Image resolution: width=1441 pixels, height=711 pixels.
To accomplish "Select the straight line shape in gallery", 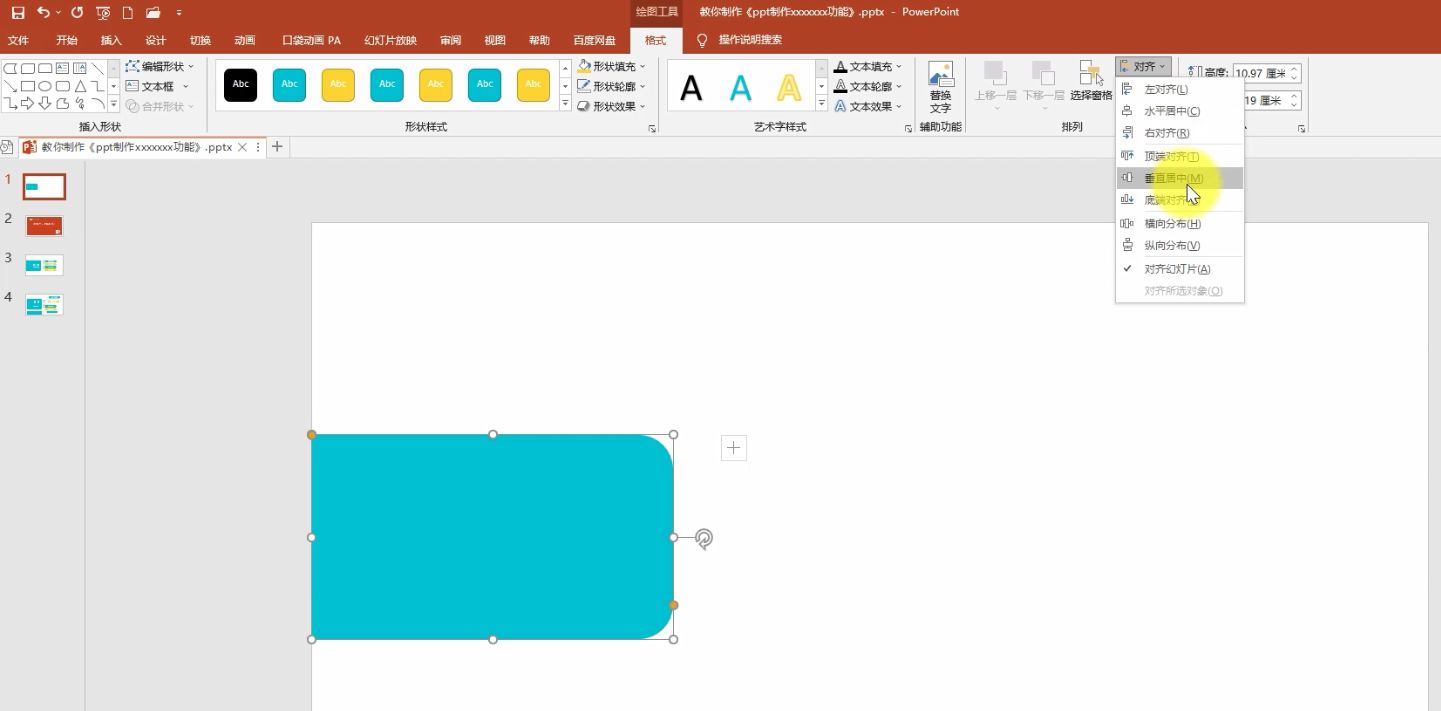I will [98, 68].
